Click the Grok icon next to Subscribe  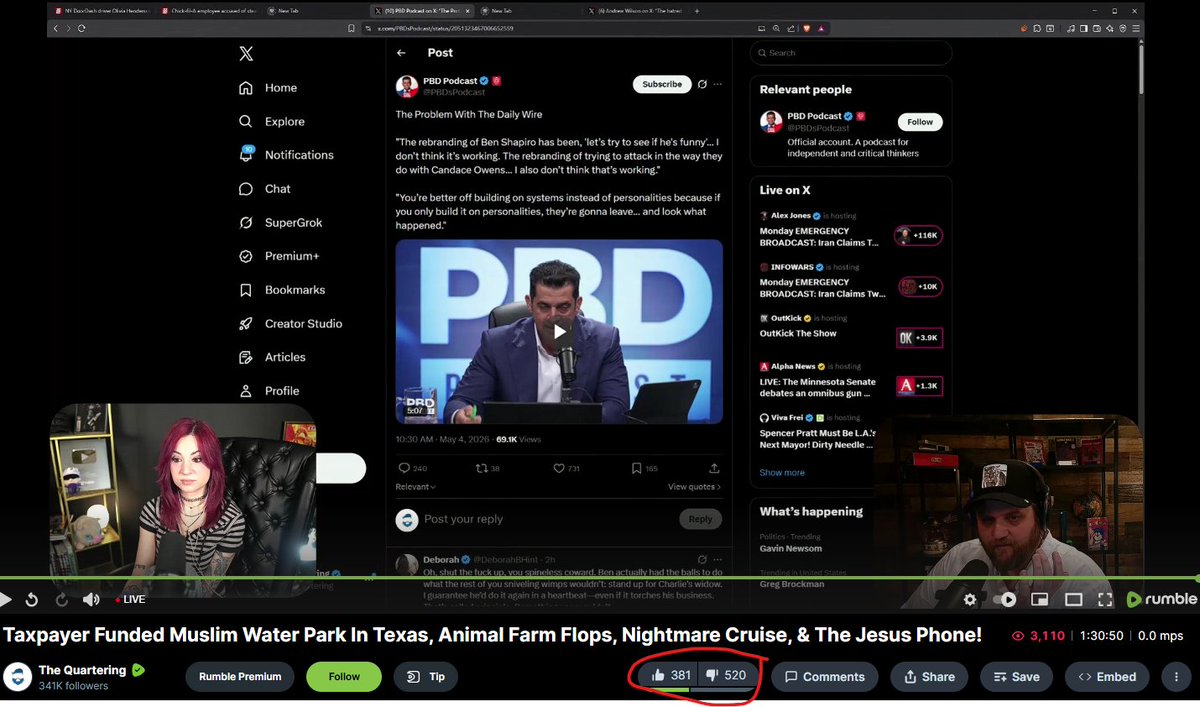tap(703, 84)
